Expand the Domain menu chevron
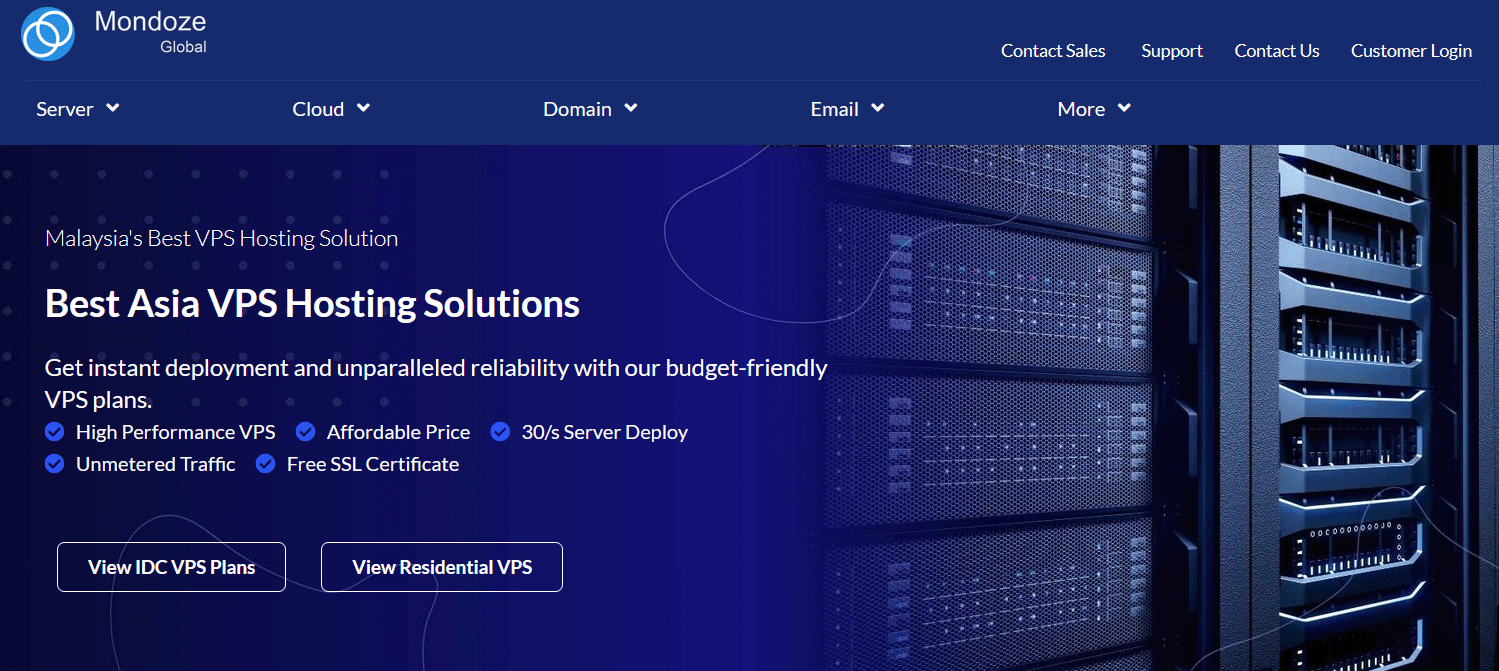1499x671 pixels. point(631,108)
